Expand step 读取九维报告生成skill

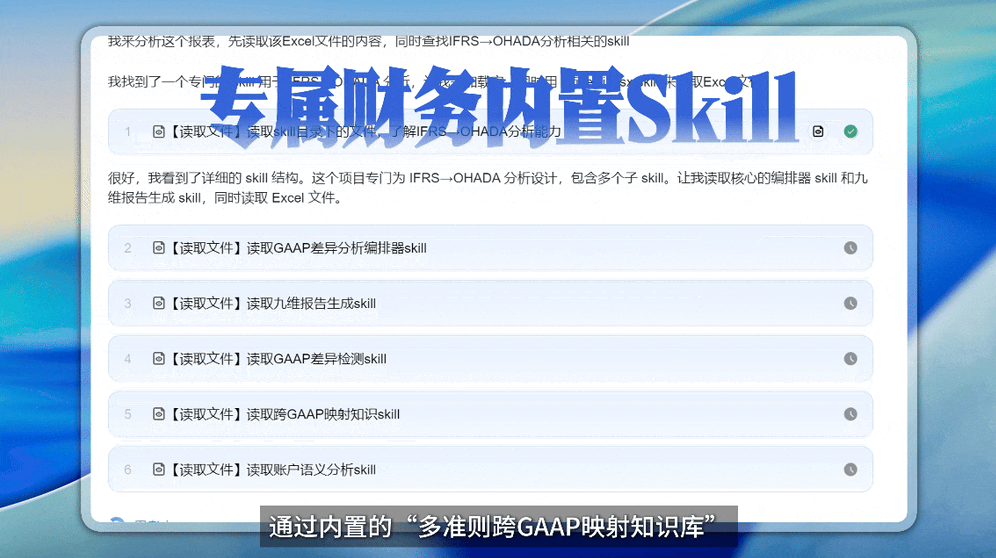[x=490, y=303]
